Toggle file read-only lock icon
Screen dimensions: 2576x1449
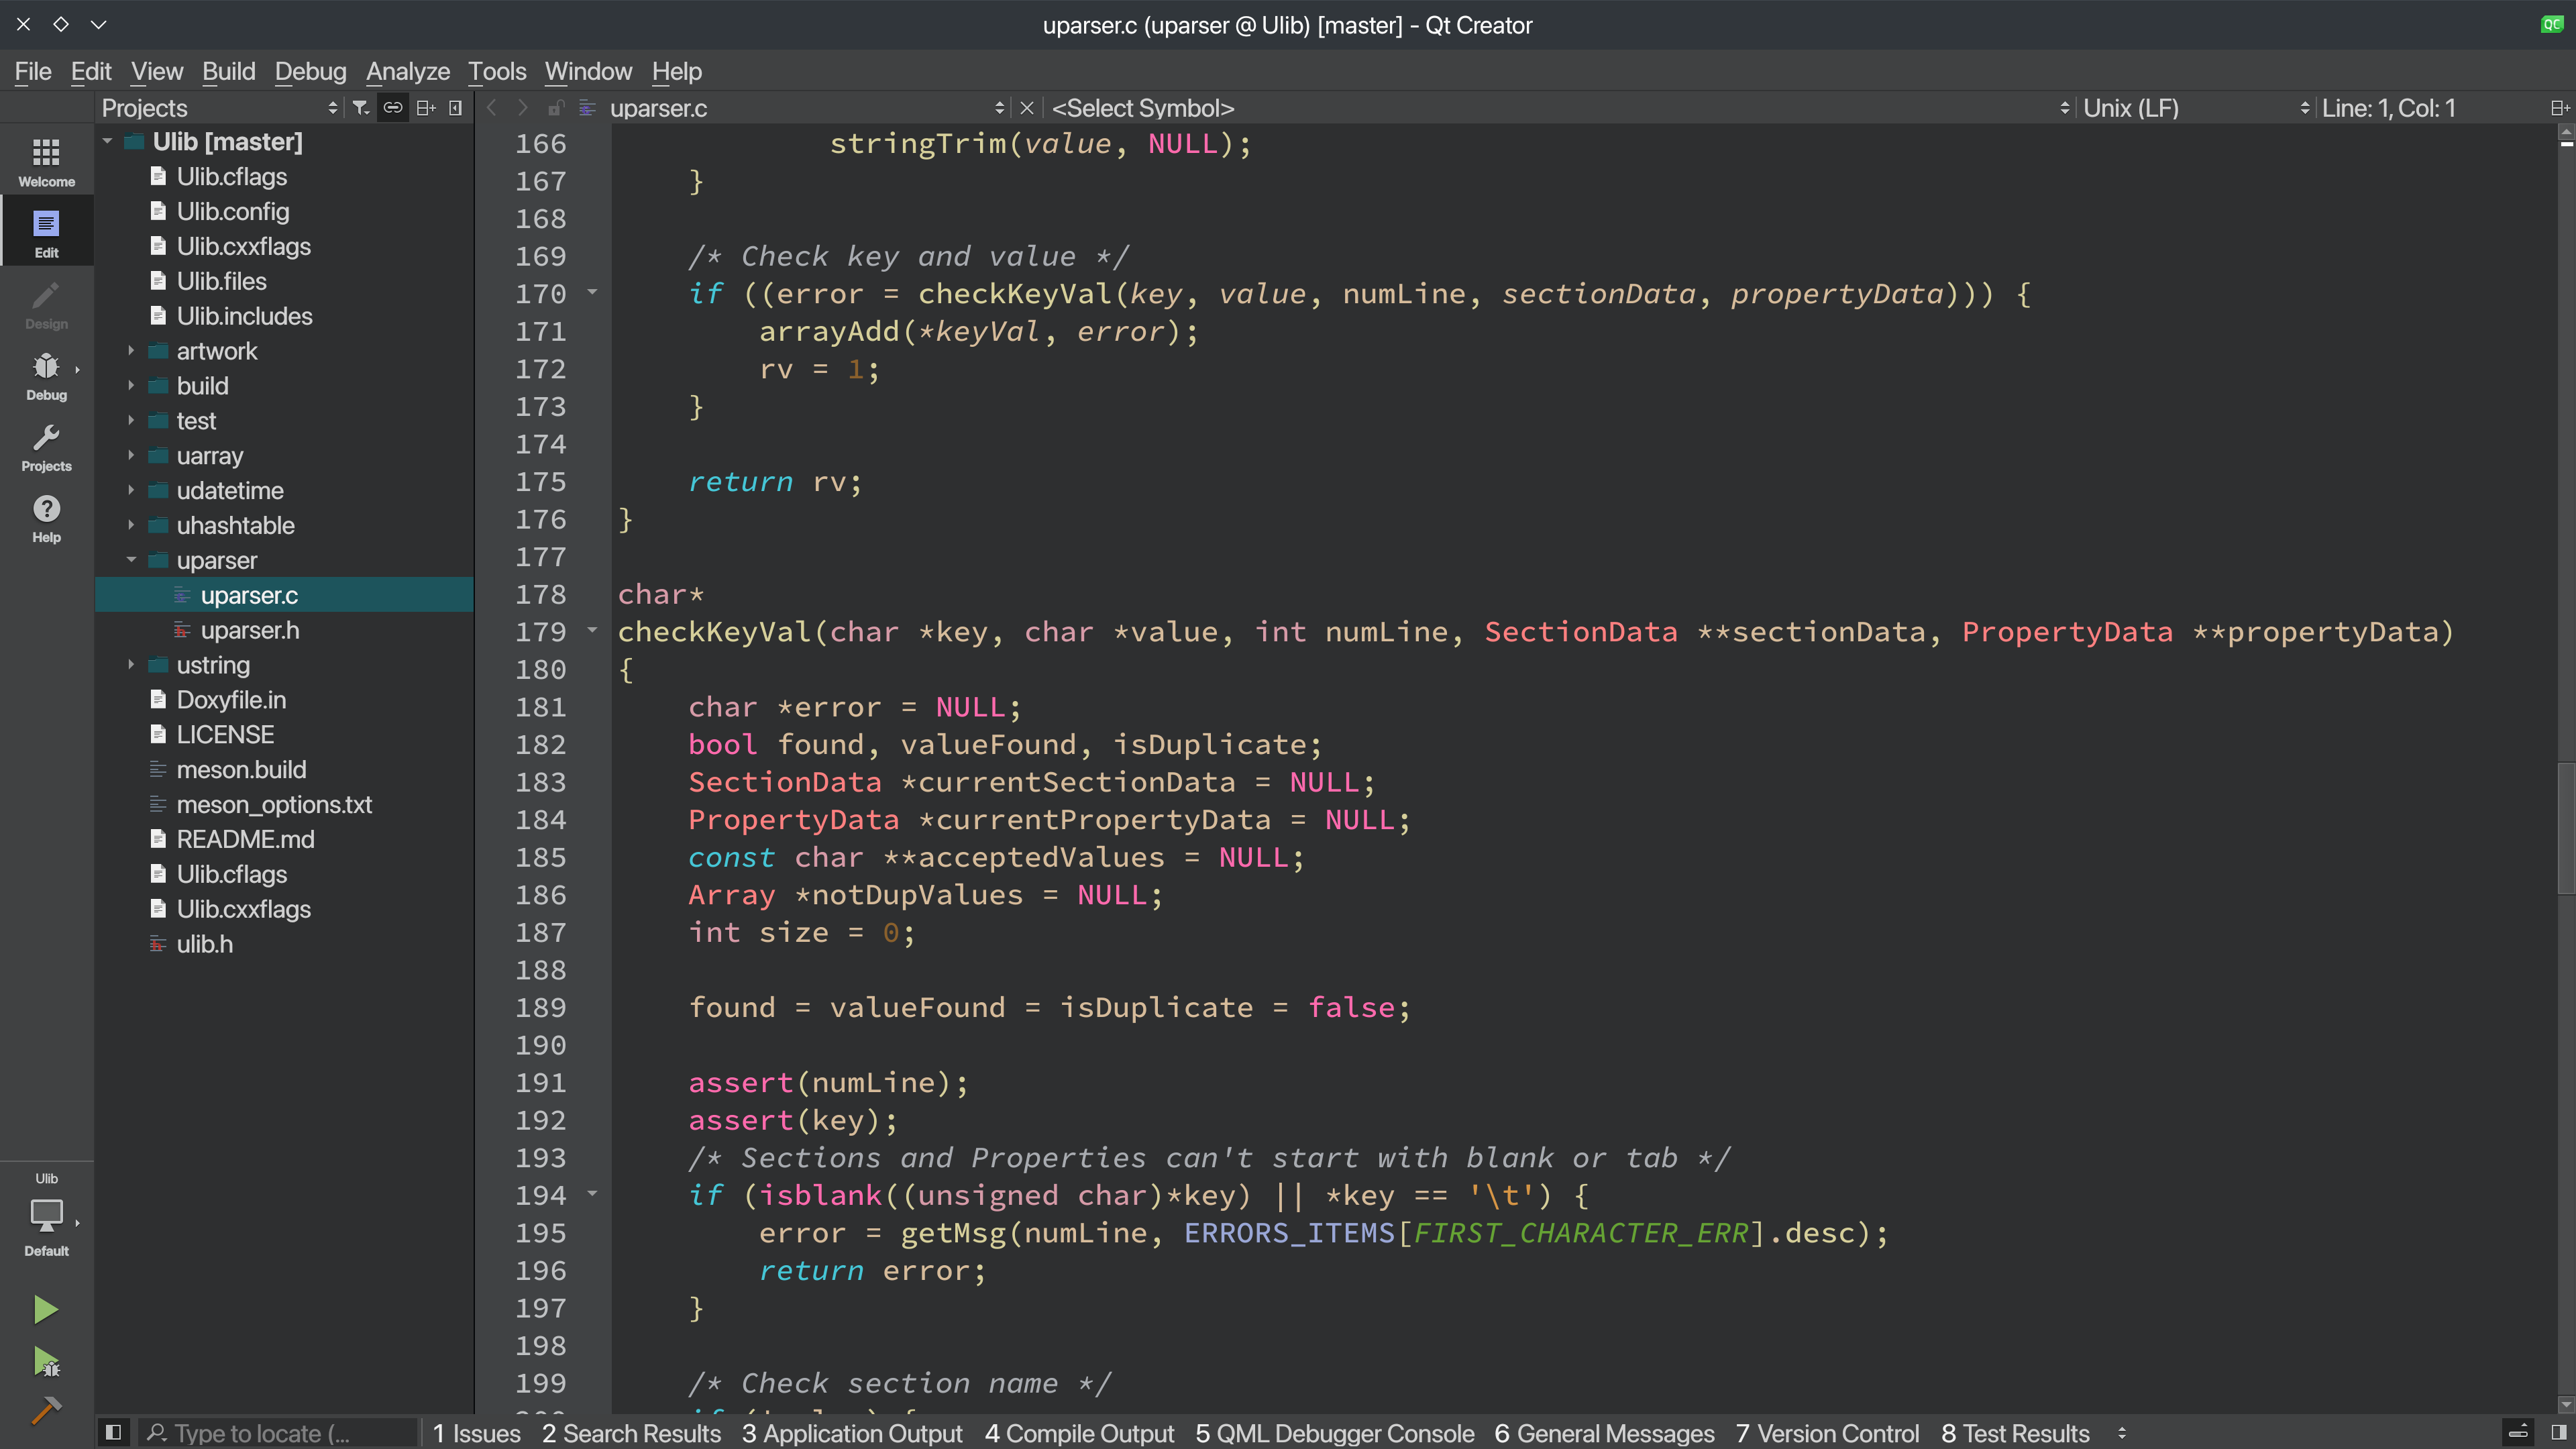pyautogui.click(x=556, y=108)
